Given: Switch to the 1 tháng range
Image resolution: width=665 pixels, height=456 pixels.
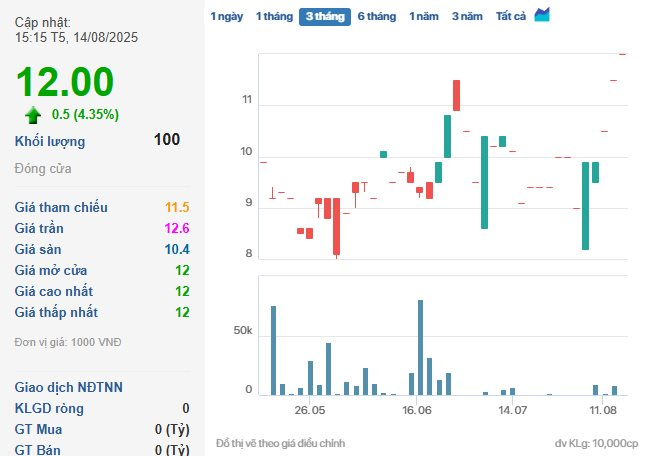Looking at the screenshot, I should click(x=273, y=17).
